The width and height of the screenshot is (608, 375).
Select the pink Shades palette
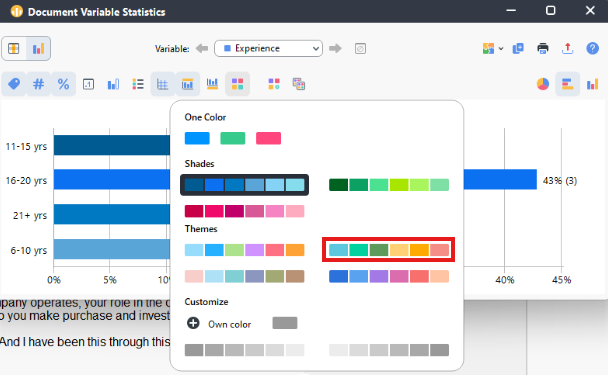click(x=244, y=211)
